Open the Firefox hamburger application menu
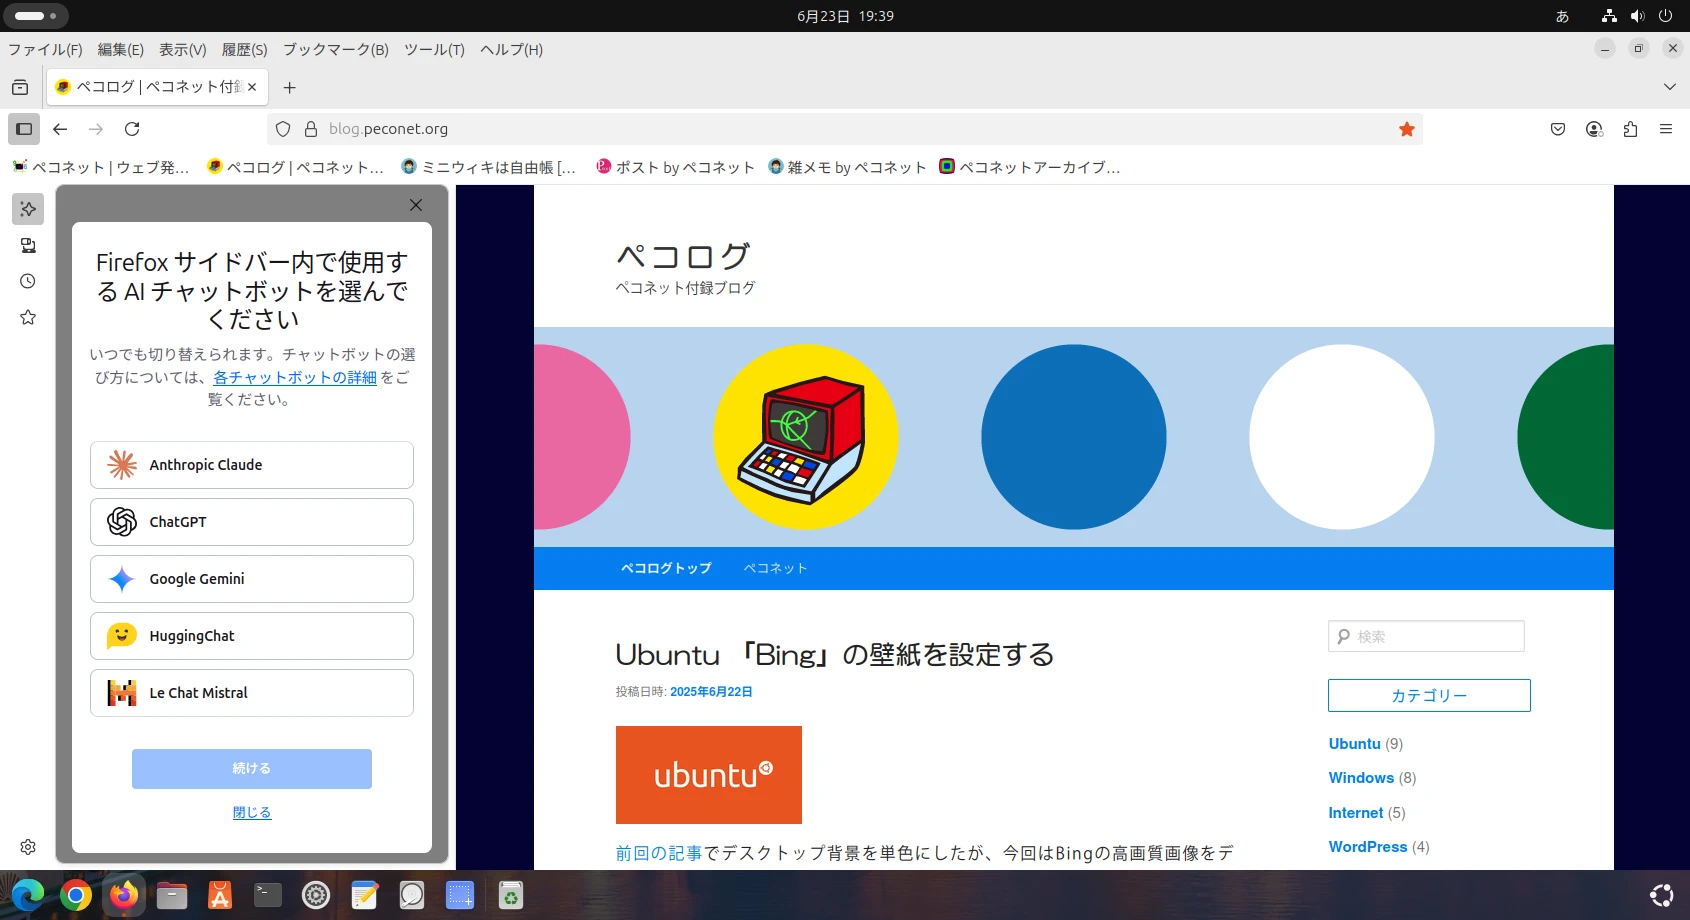Image resolution: width=1690 pixels, height=920 pixels. click(1665, 129)
